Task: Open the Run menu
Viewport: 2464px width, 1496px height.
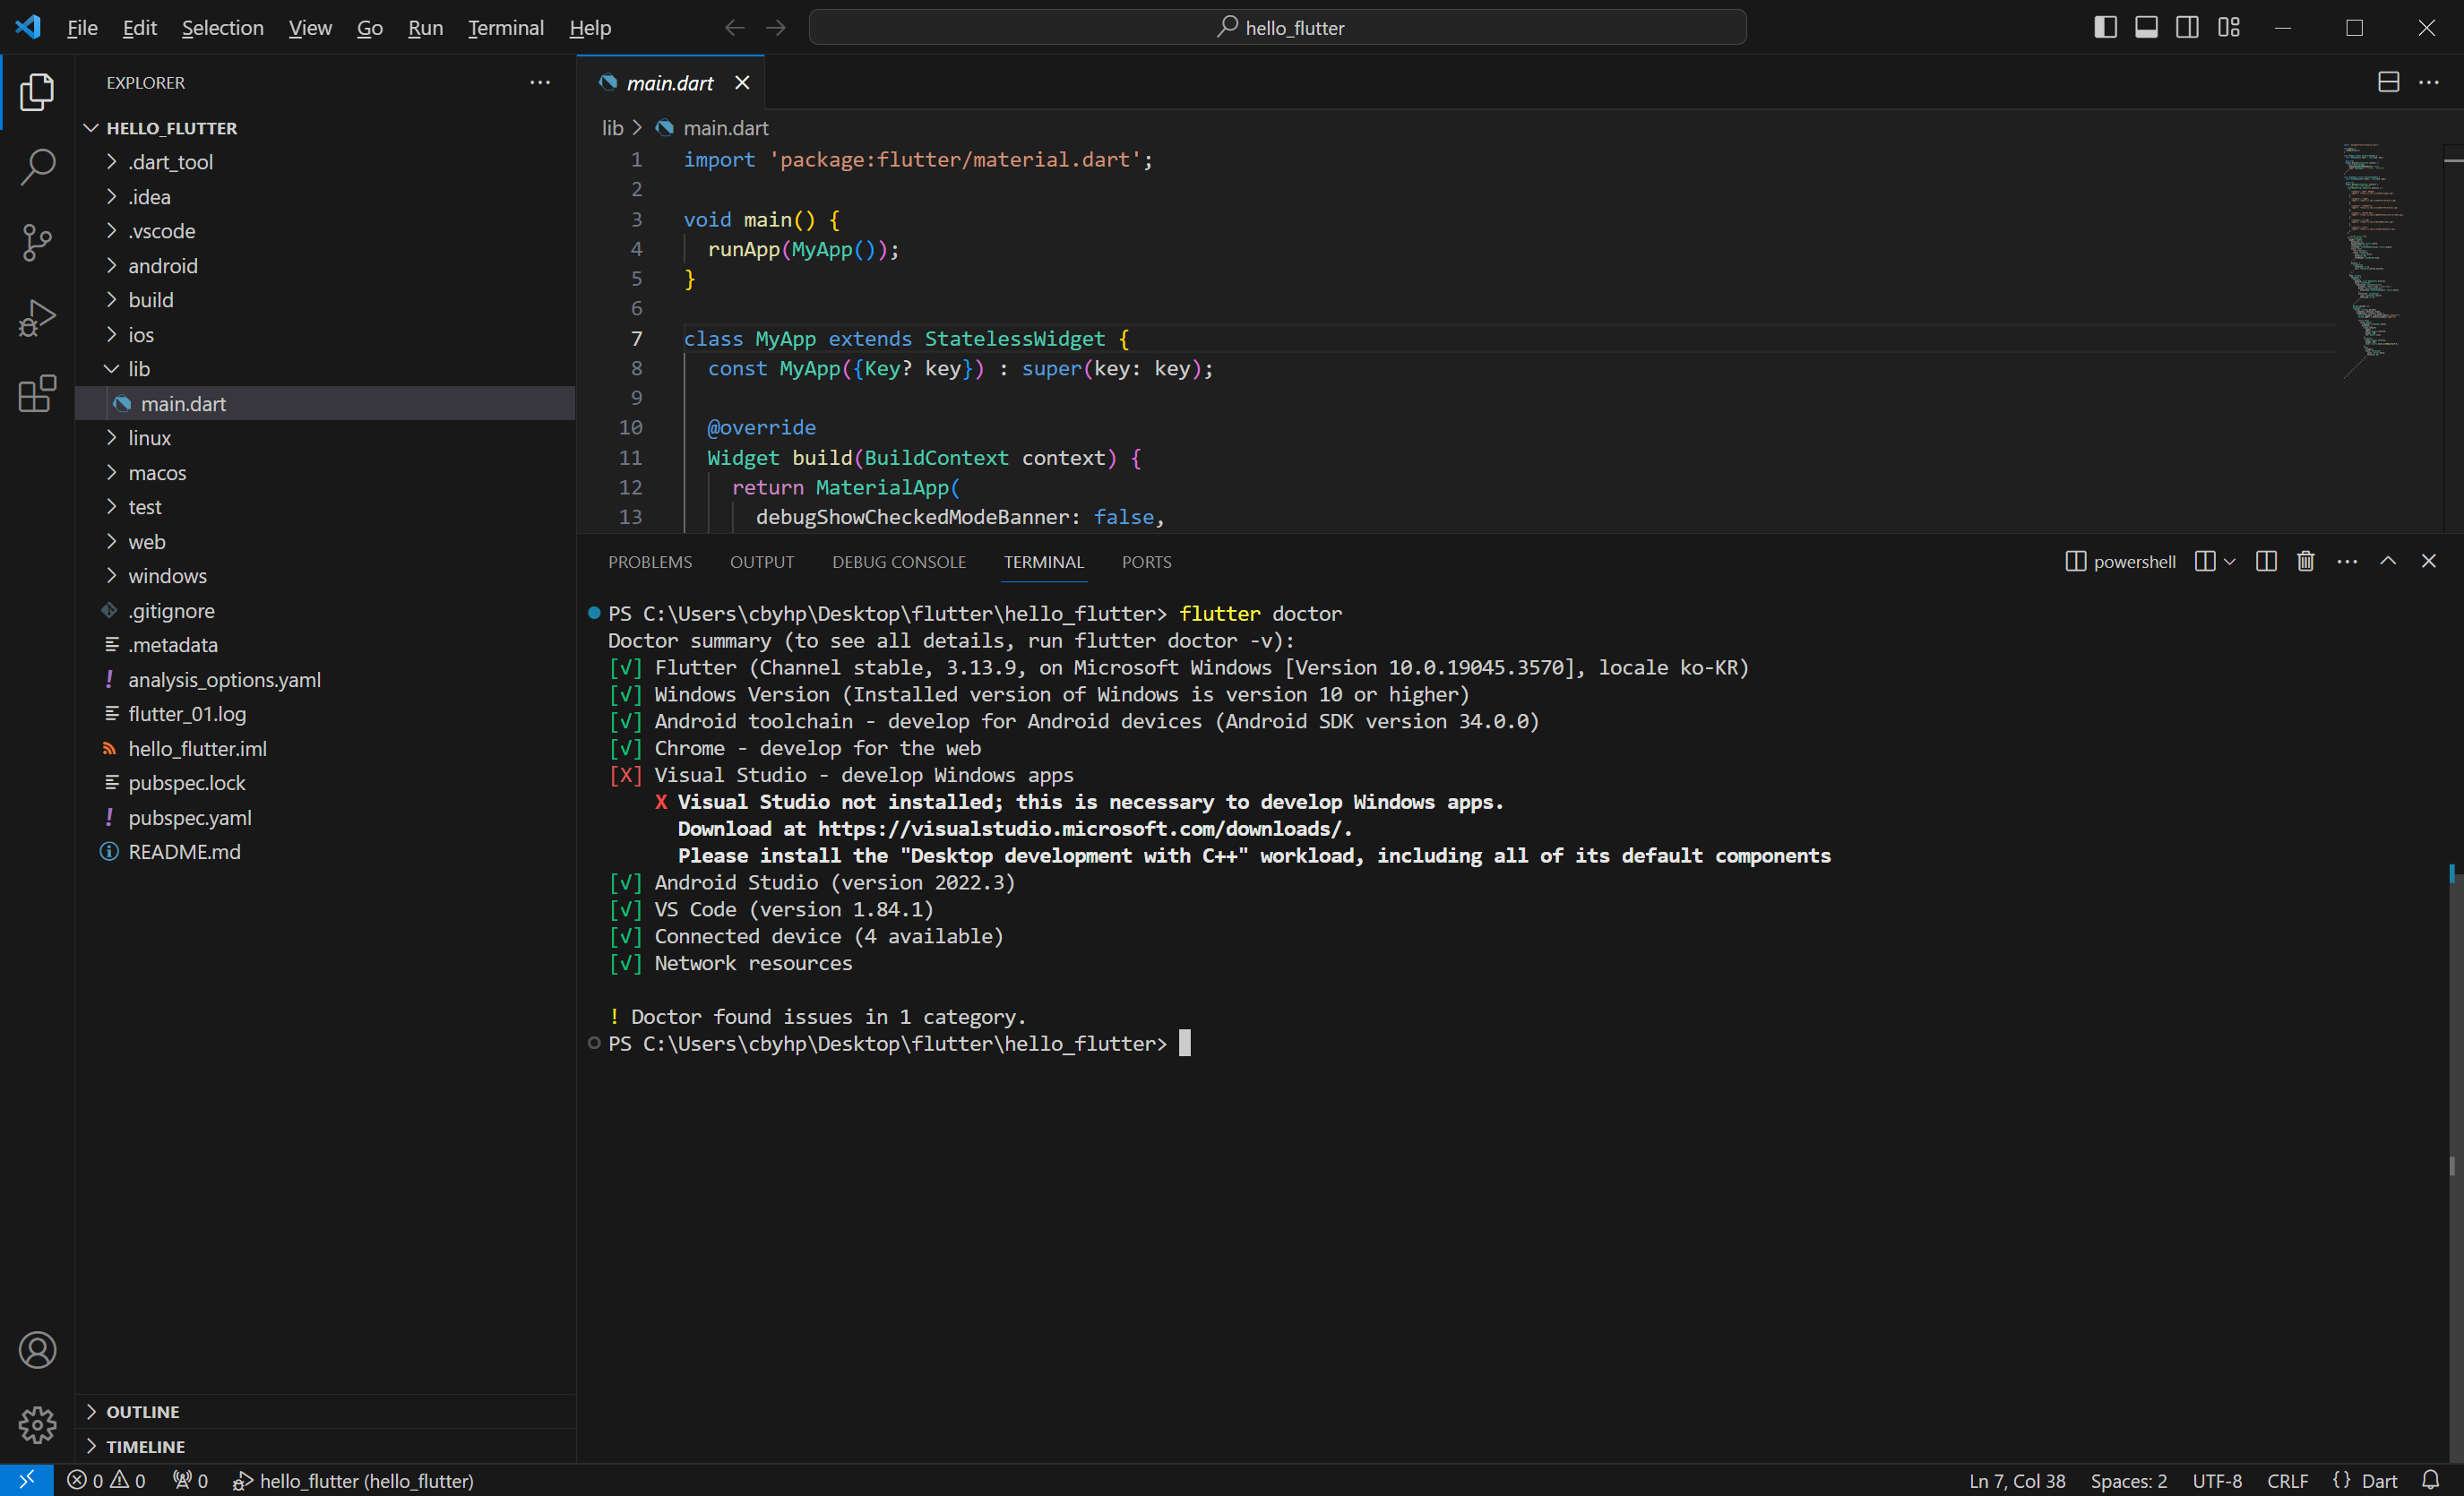Action: [425, 27]
